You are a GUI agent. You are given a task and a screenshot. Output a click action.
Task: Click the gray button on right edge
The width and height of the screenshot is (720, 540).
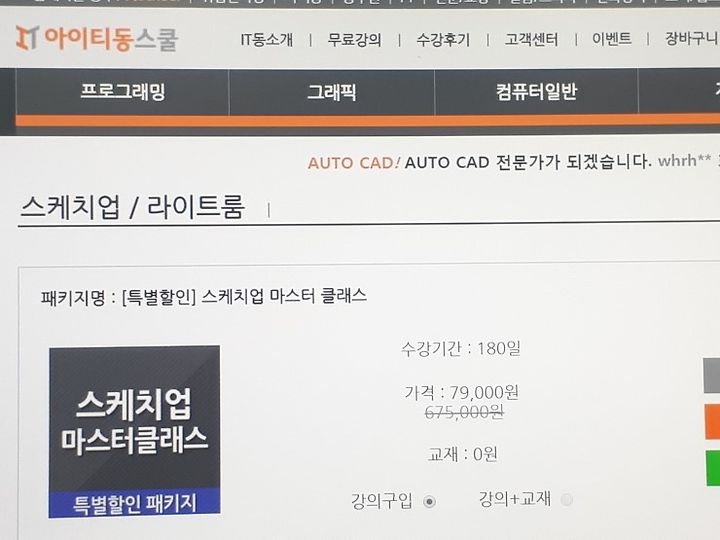712,376
